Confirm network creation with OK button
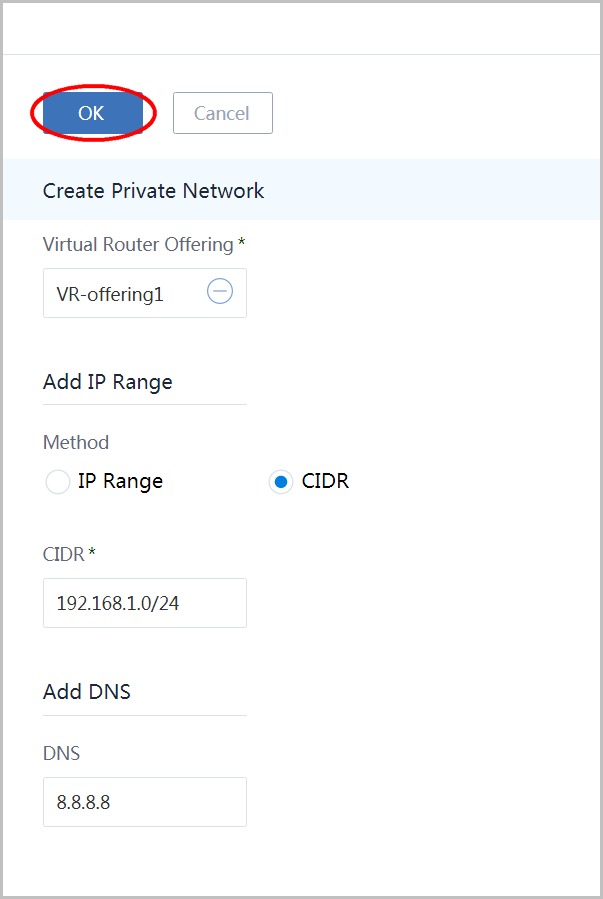Screen dimensions: 603x899 [92, 113]
